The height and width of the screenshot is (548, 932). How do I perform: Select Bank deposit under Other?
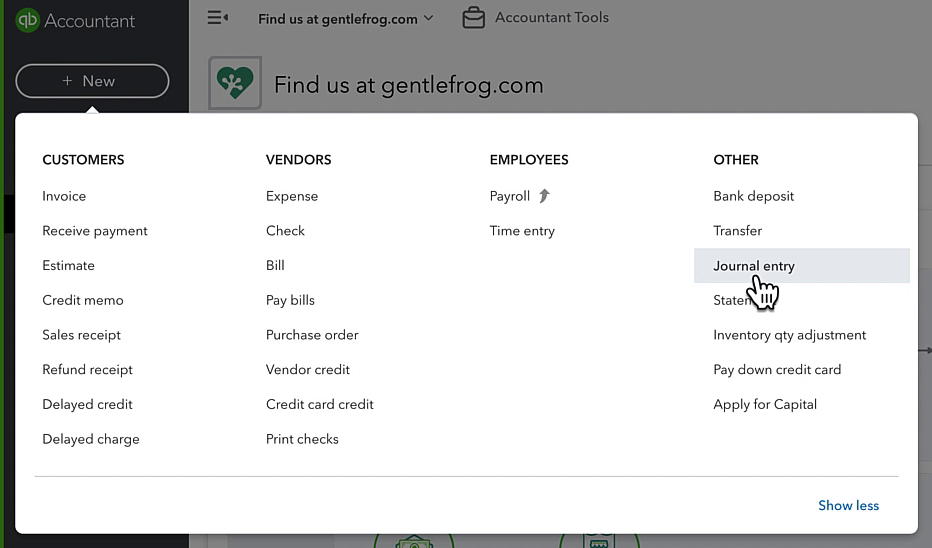[754, 196]
